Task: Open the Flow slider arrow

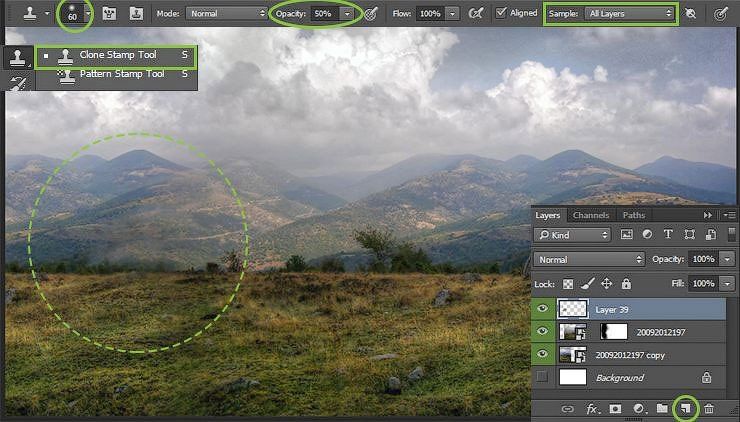Action: pos(452,14)
